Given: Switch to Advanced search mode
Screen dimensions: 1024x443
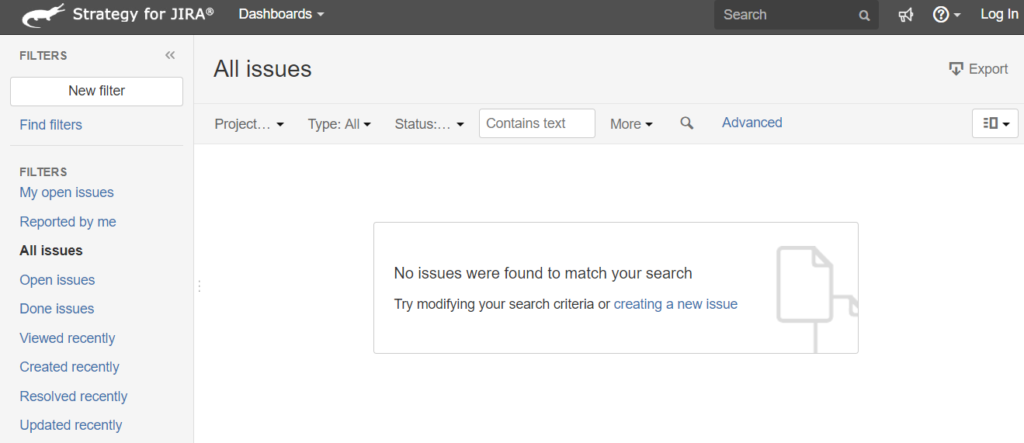Looking at the screenshot, I should [x=752, y=123].
